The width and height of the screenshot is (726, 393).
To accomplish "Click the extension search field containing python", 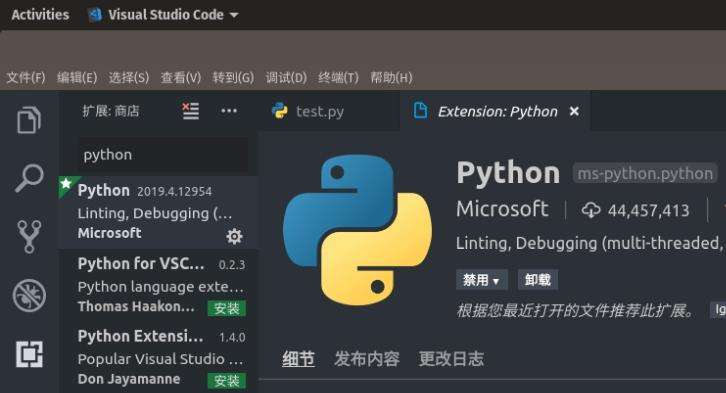I will pyautogui.click(x=164, y=155).
